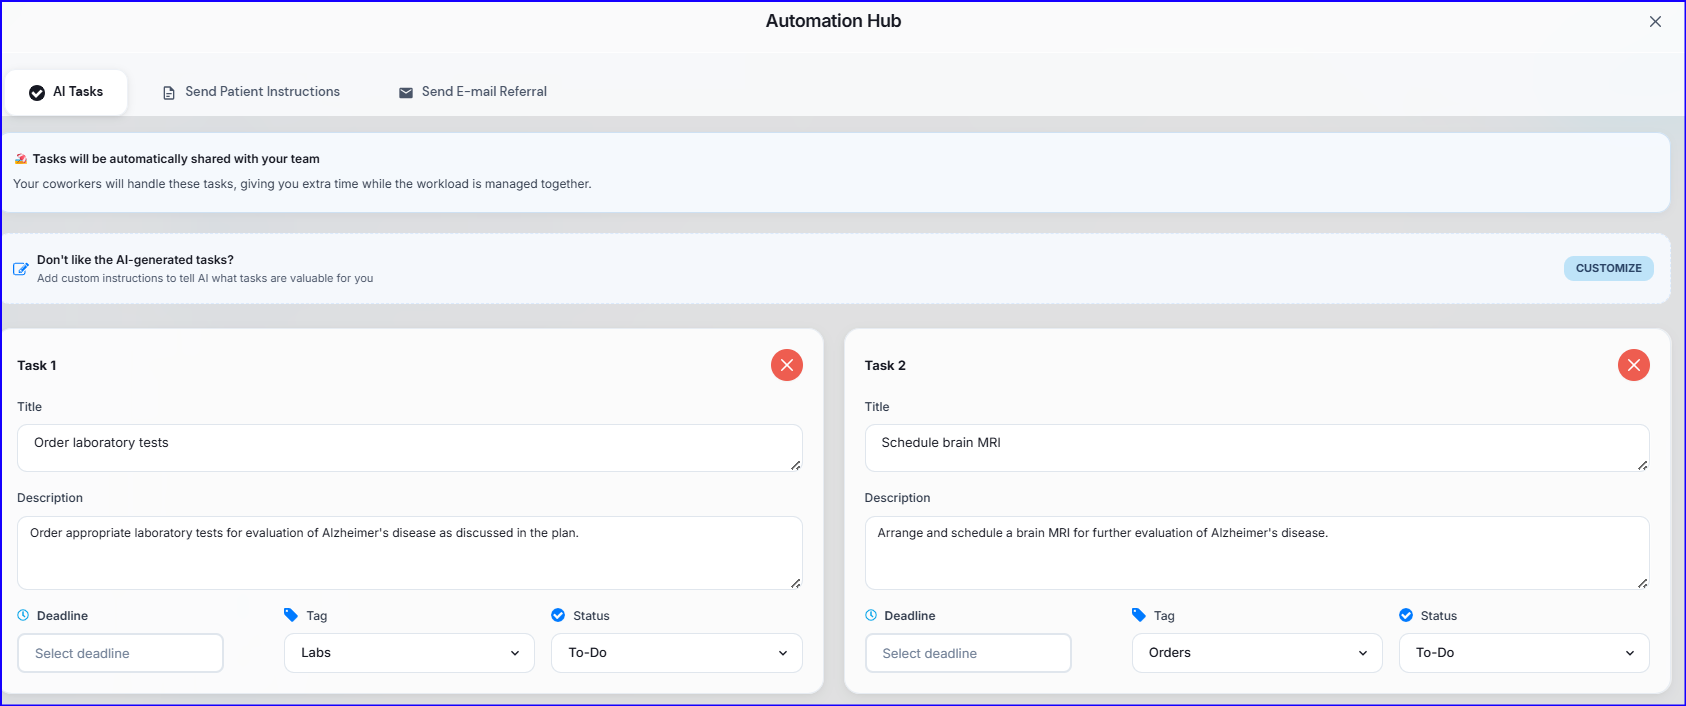The height and width of the screenshot is (706, 1686).
Task: Click the CUSTOMIZE button
Action: tap(1608, 268)
